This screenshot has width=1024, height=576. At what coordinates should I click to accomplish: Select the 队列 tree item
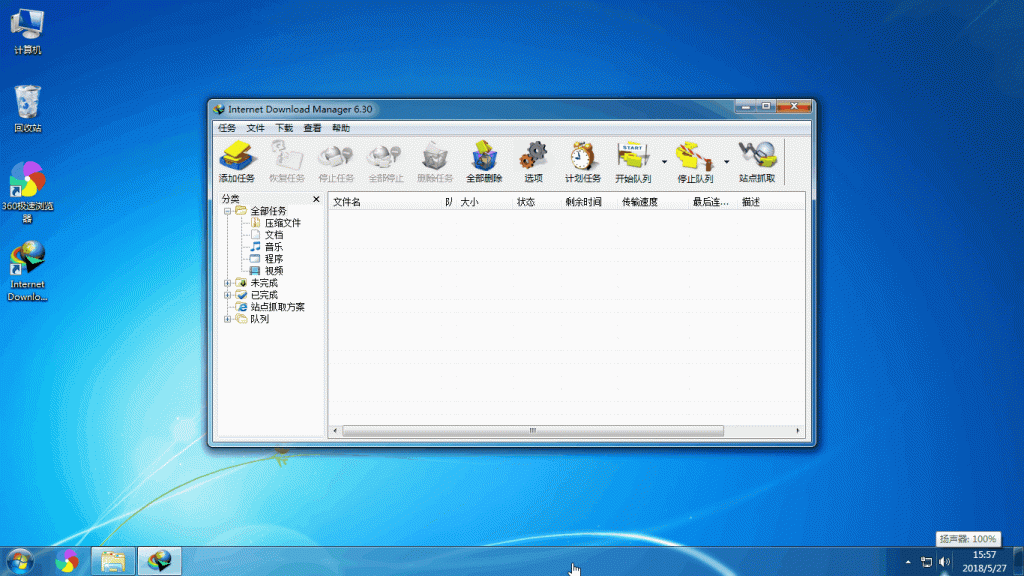pos(259,319)
